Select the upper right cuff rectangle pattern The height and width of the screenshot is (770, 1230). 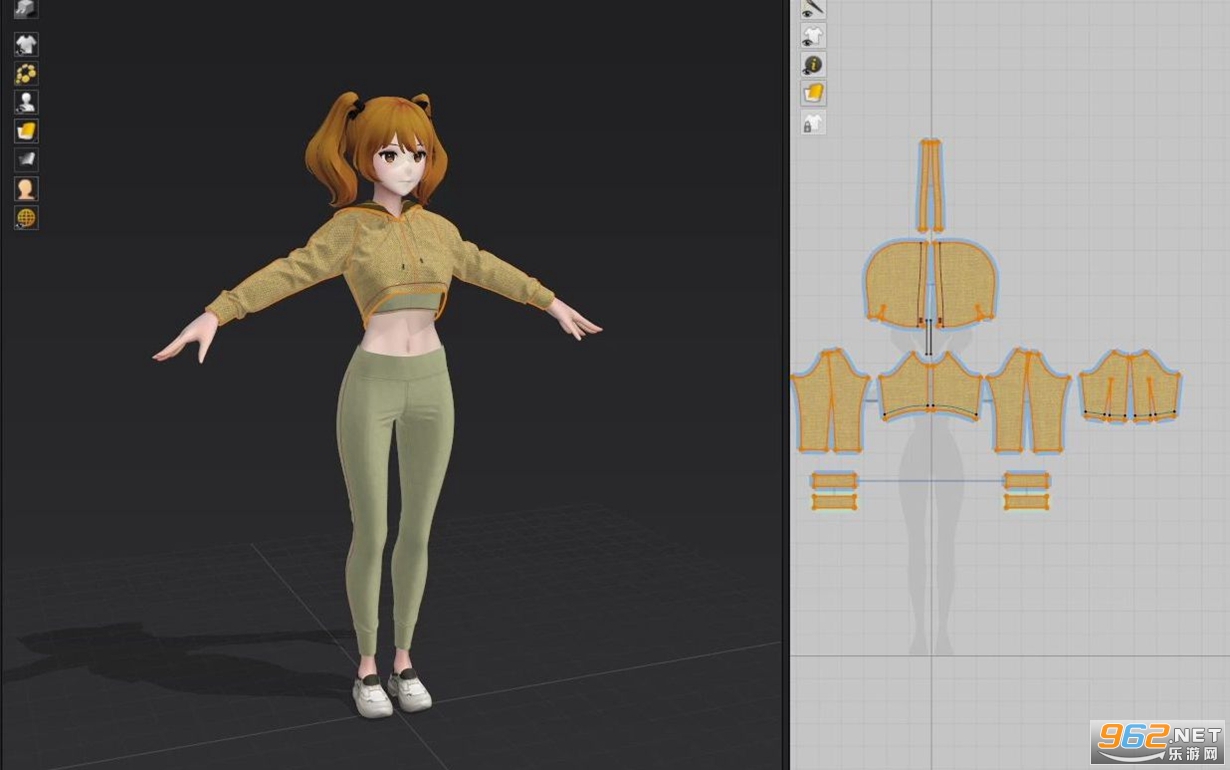point(1026,481)
